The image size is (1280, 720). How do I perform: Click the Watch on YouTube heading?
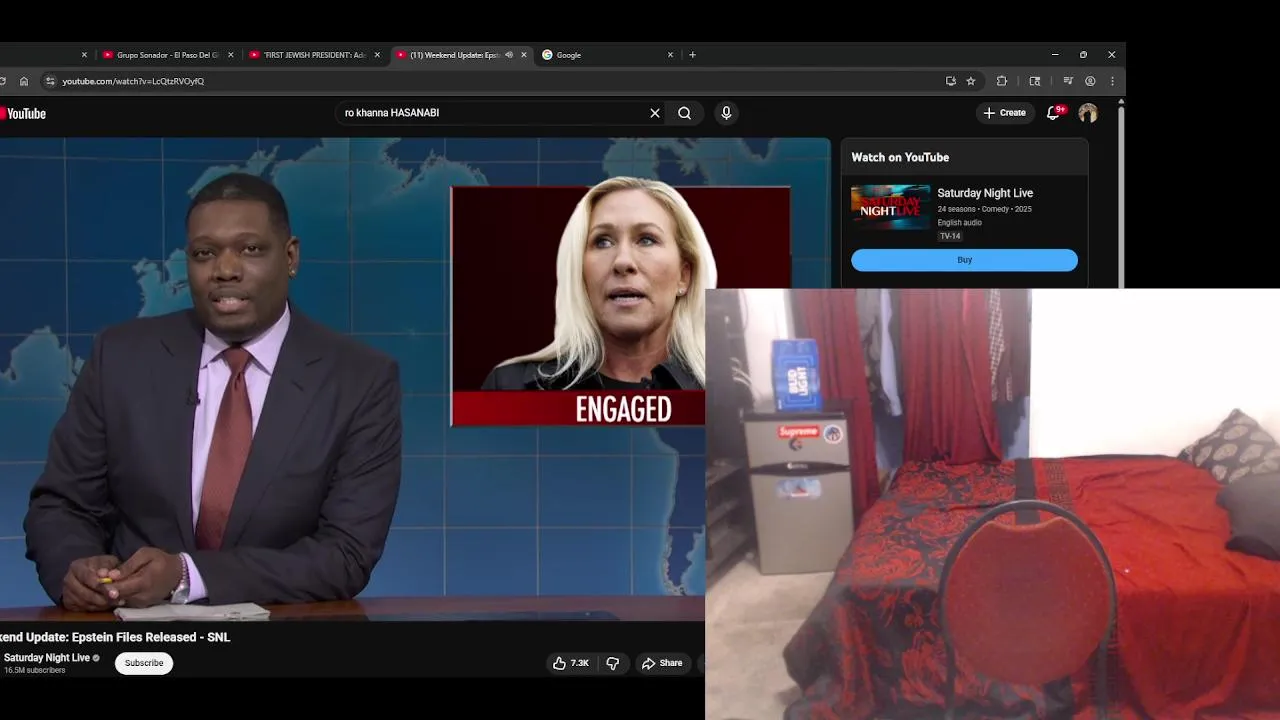(900, 157)
